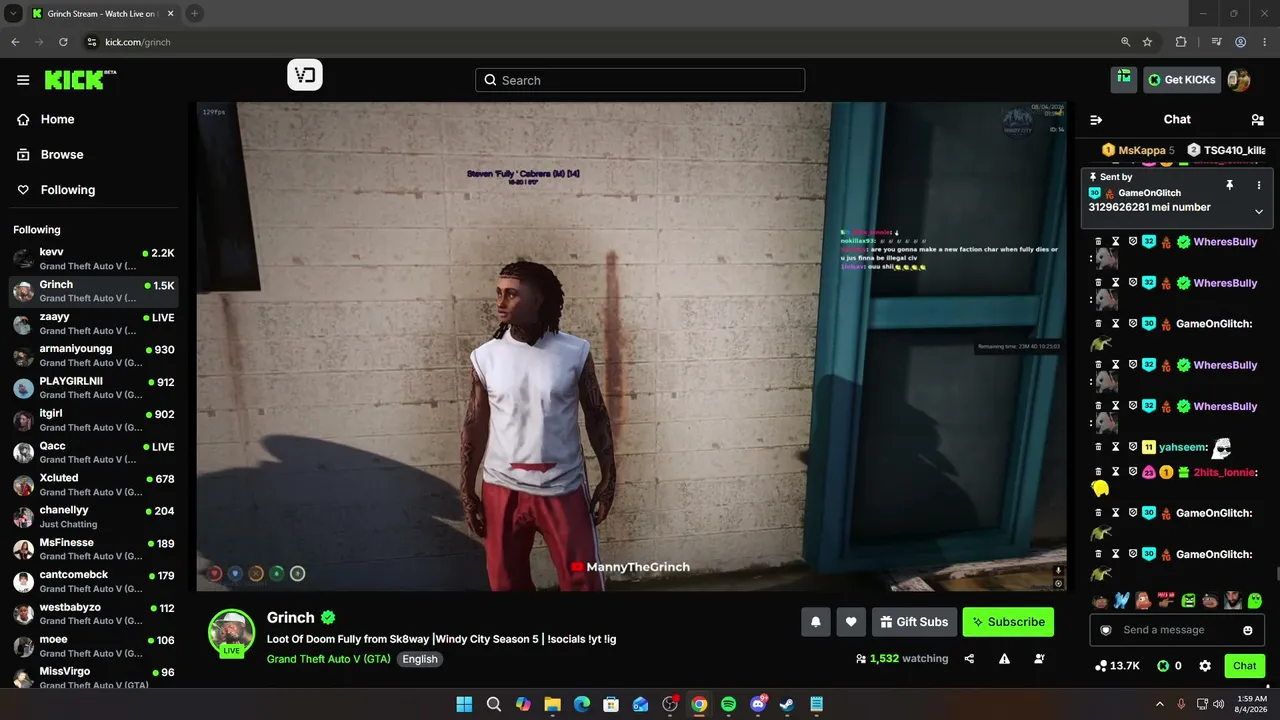Send message with green Chat button
This screenshot has height=720, width=1280.
click(1245, 666)
